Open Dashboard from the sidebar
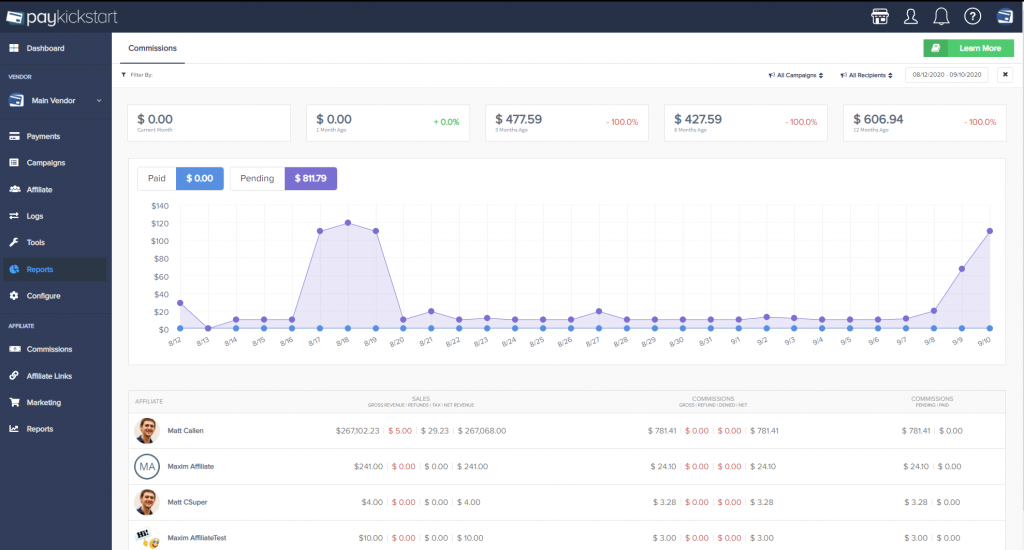 point(45,48)
